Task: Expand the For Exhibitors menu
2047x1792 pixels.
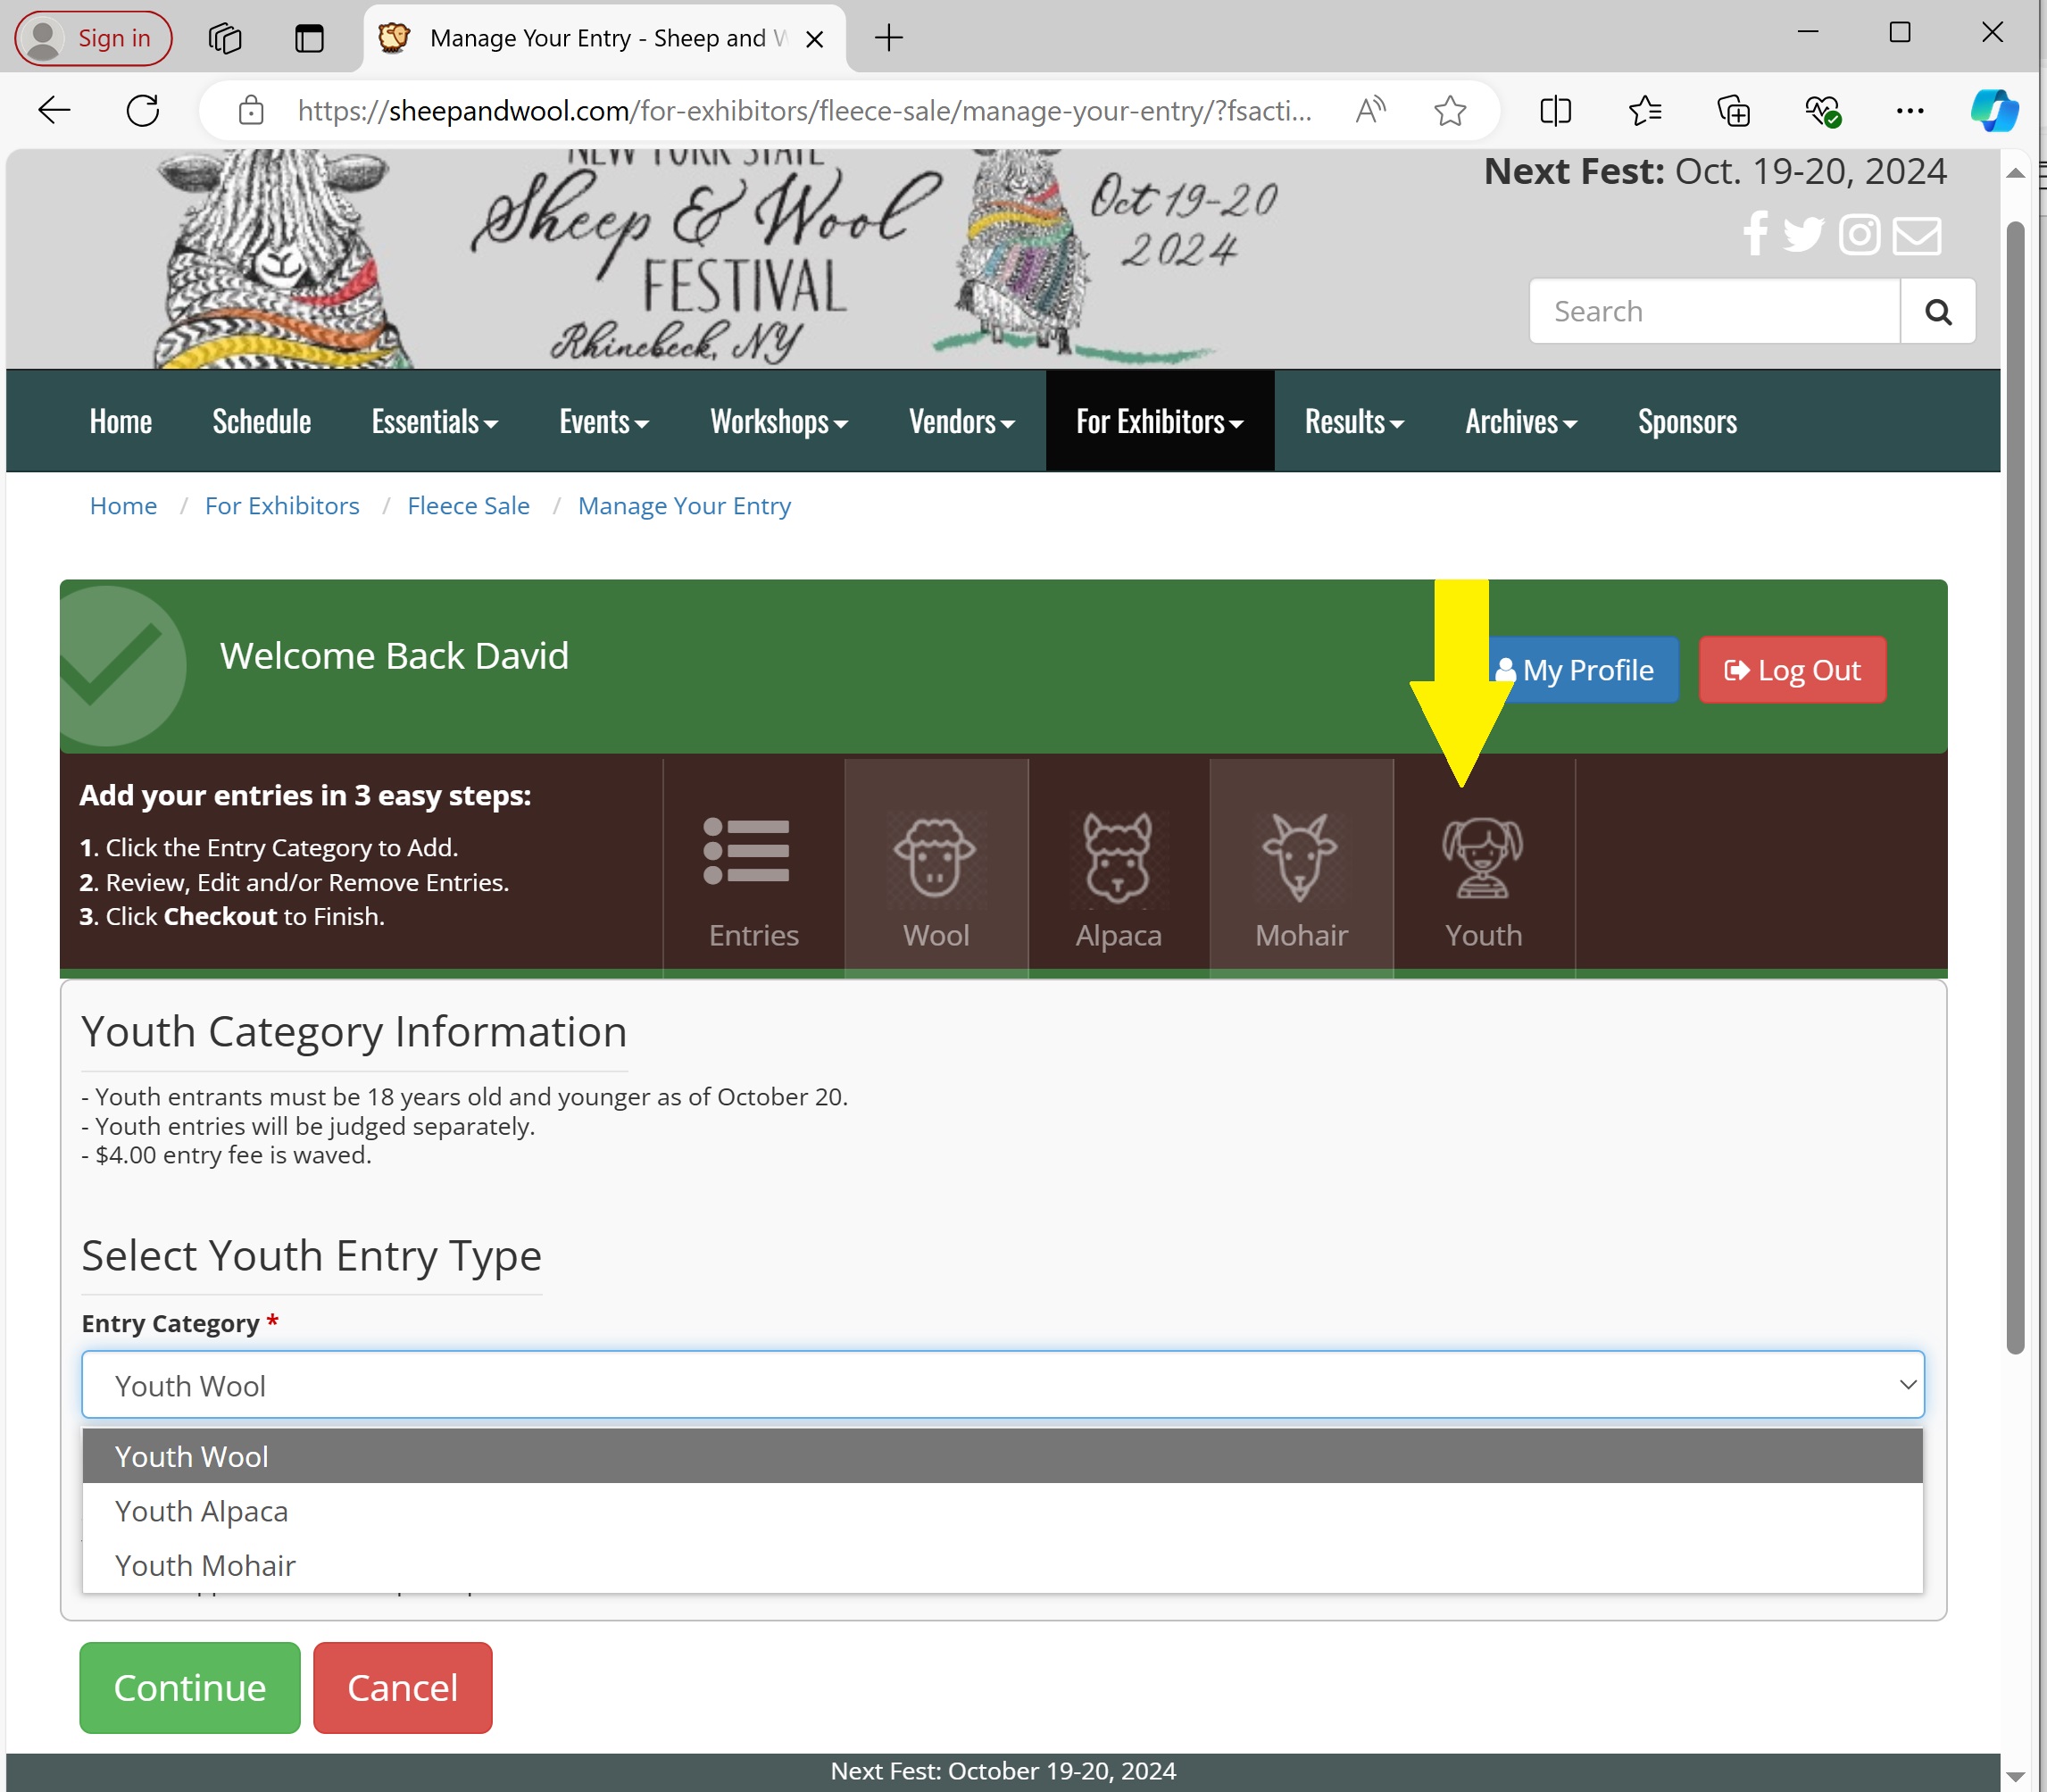Action: pyautogui.click(x=1160, y=421)
